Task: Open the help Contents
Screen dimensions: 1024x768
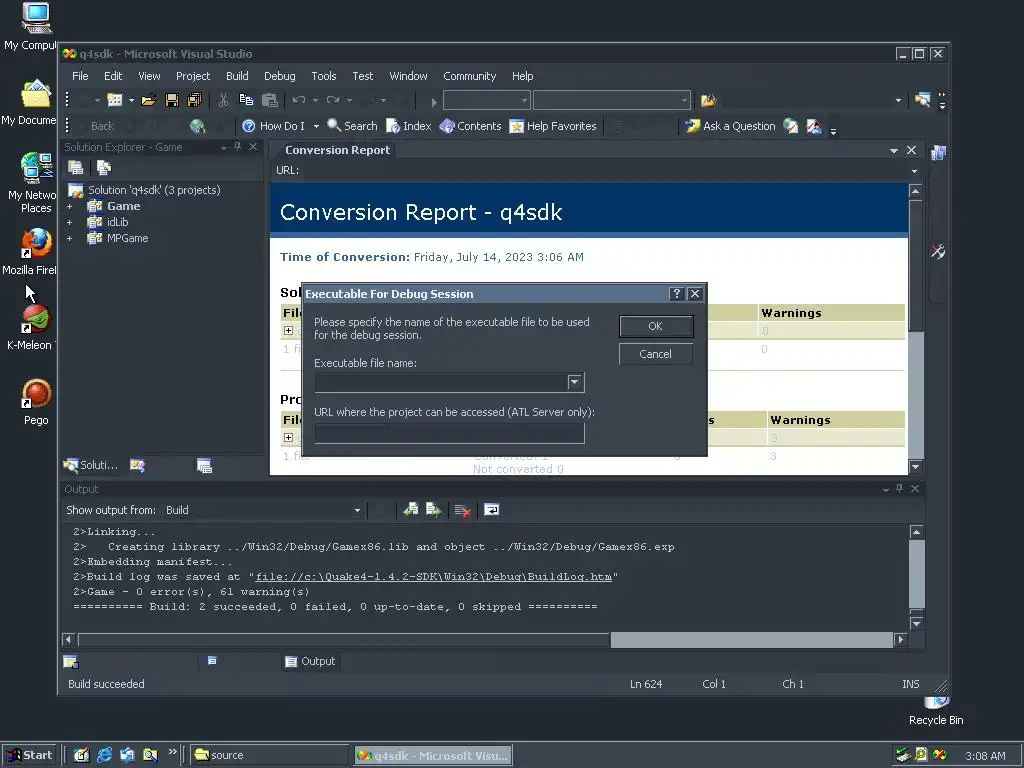Action: tap(470, 126)
